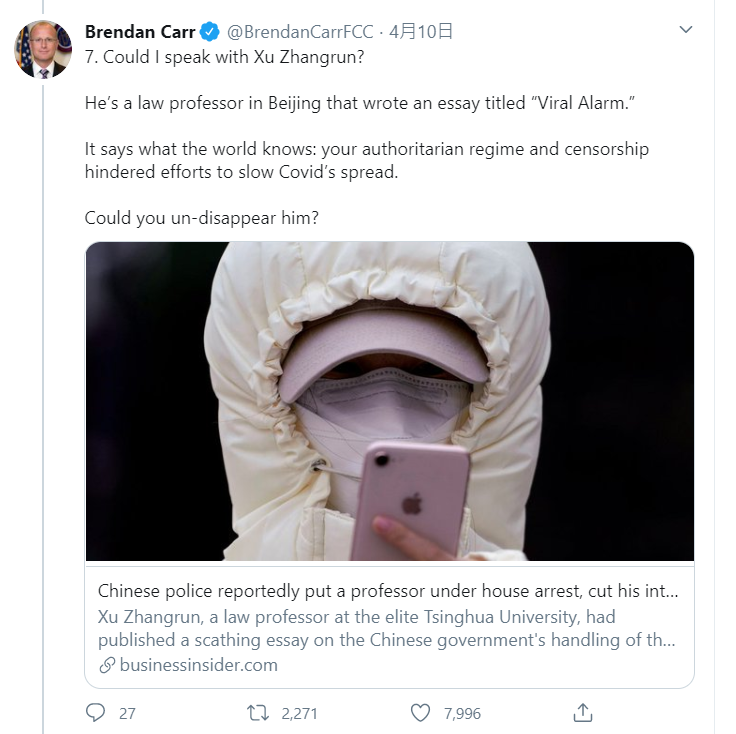736x734 pixels.
Task: Open the tweet's 4月10日 date link
Action: click(x=421, y=32)
